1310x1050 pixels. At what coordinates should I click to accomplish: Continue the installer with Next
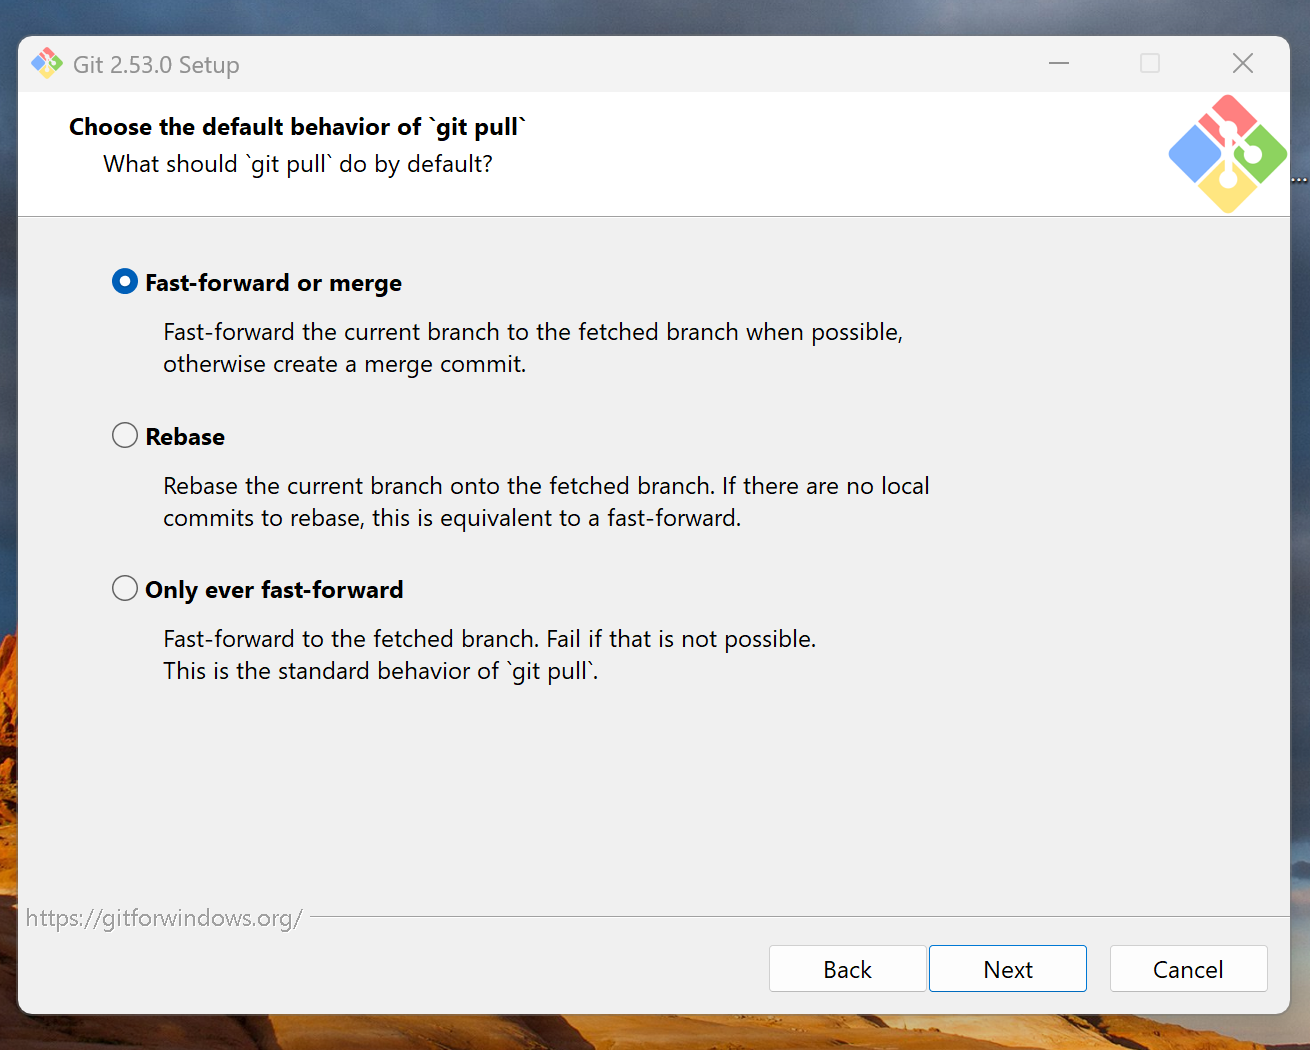[1008, 969]
